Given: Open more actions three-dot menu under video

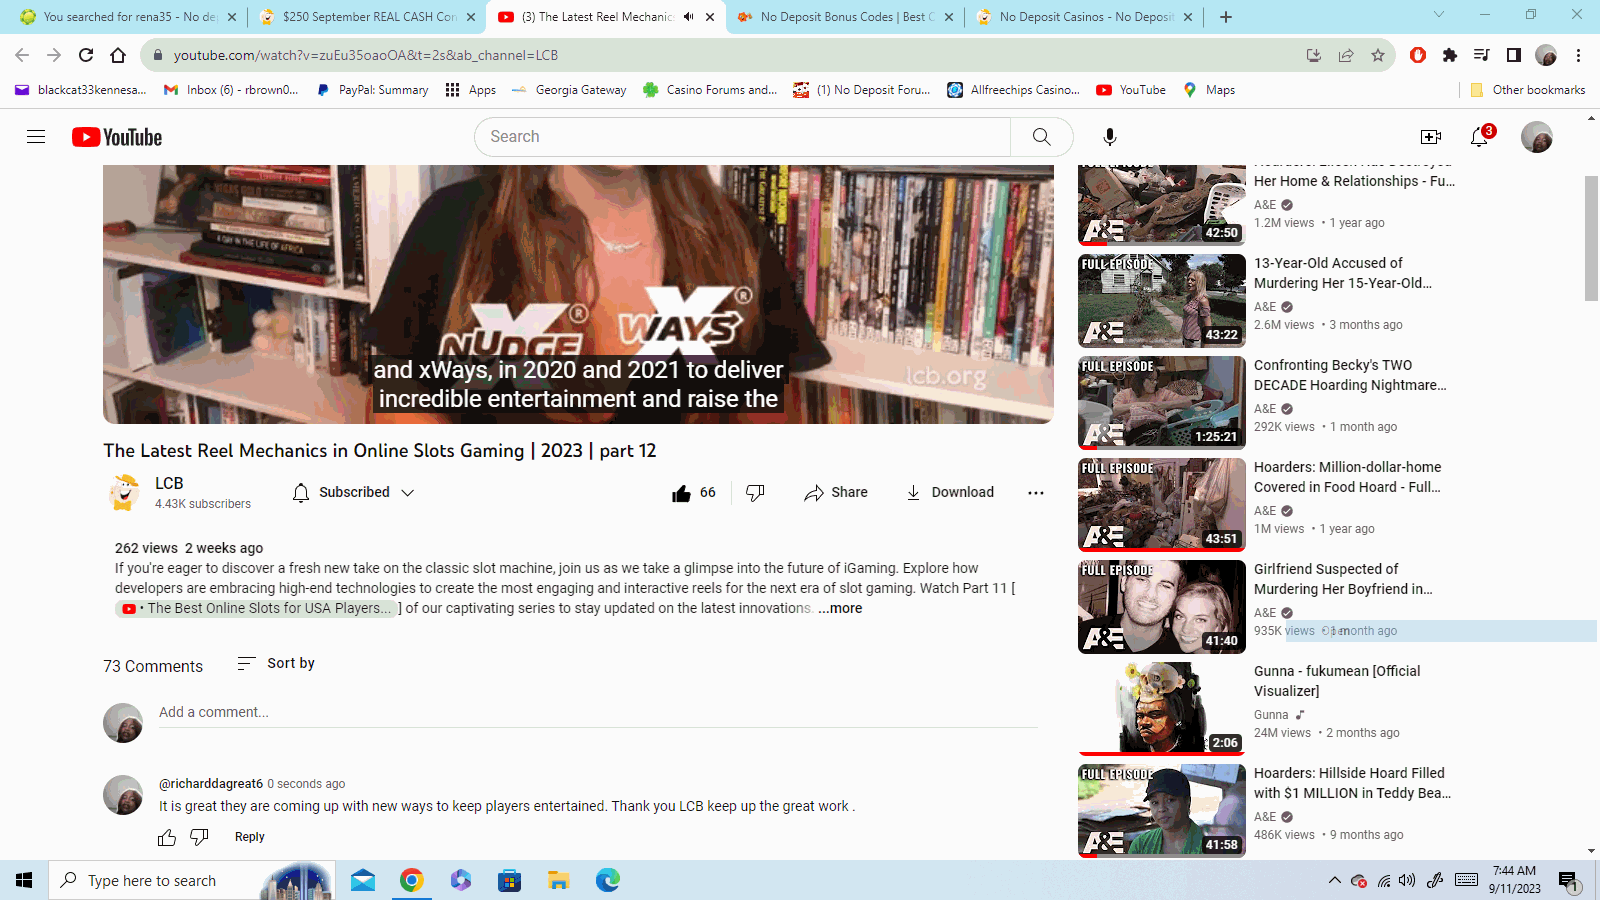Looking at the screenshot, I should (x=1036, y=493).
